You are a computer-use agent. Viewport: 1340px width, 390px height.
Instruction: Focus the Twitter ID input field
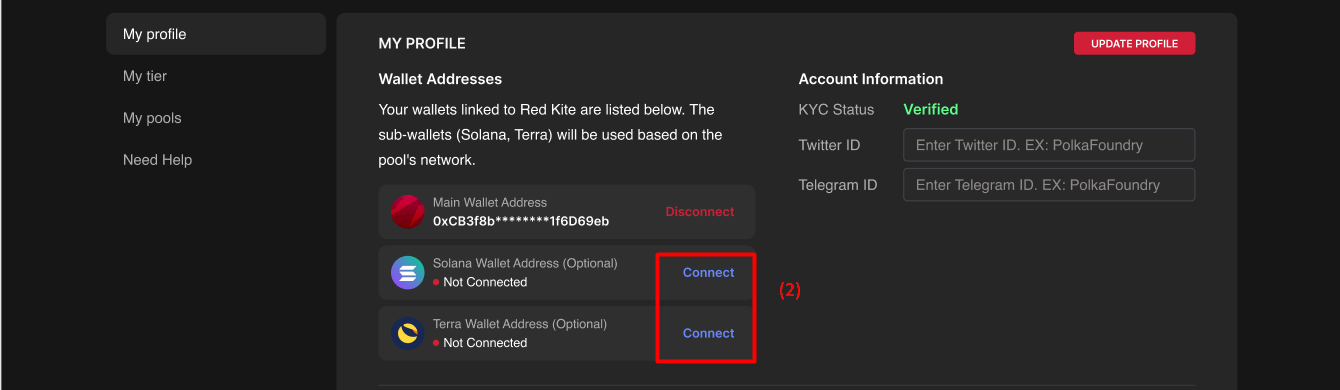coord(1049,145)
